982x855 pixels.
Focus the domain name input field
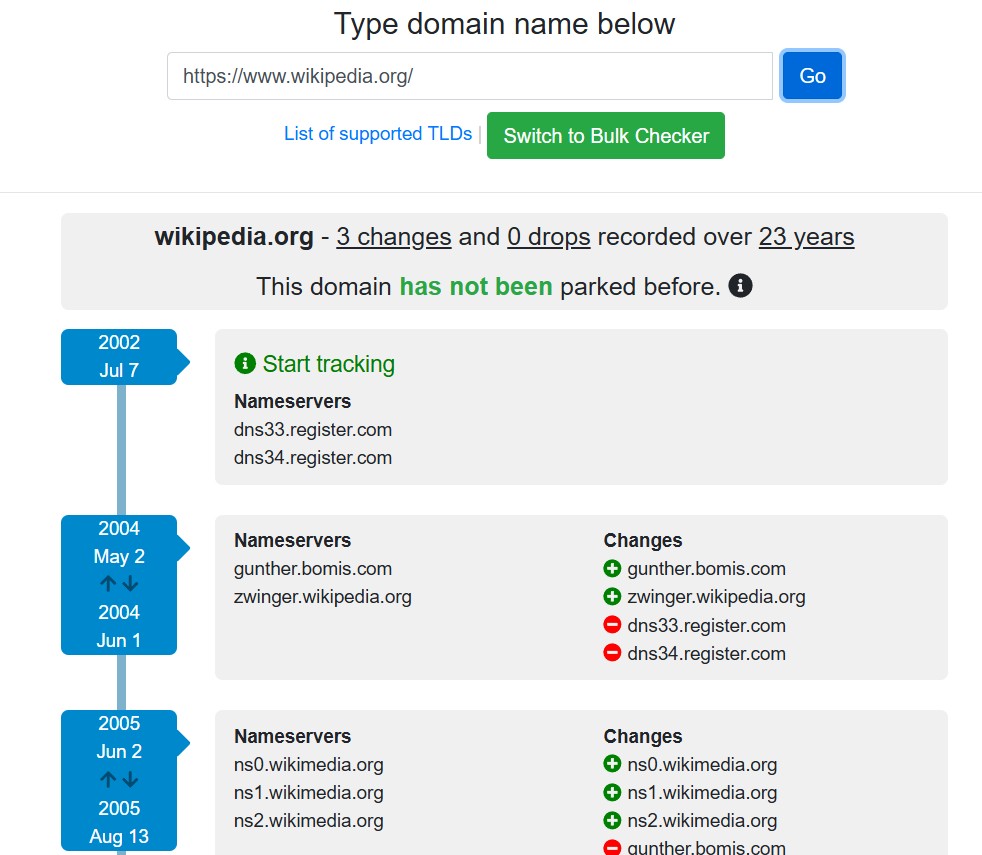click(470, 76)
